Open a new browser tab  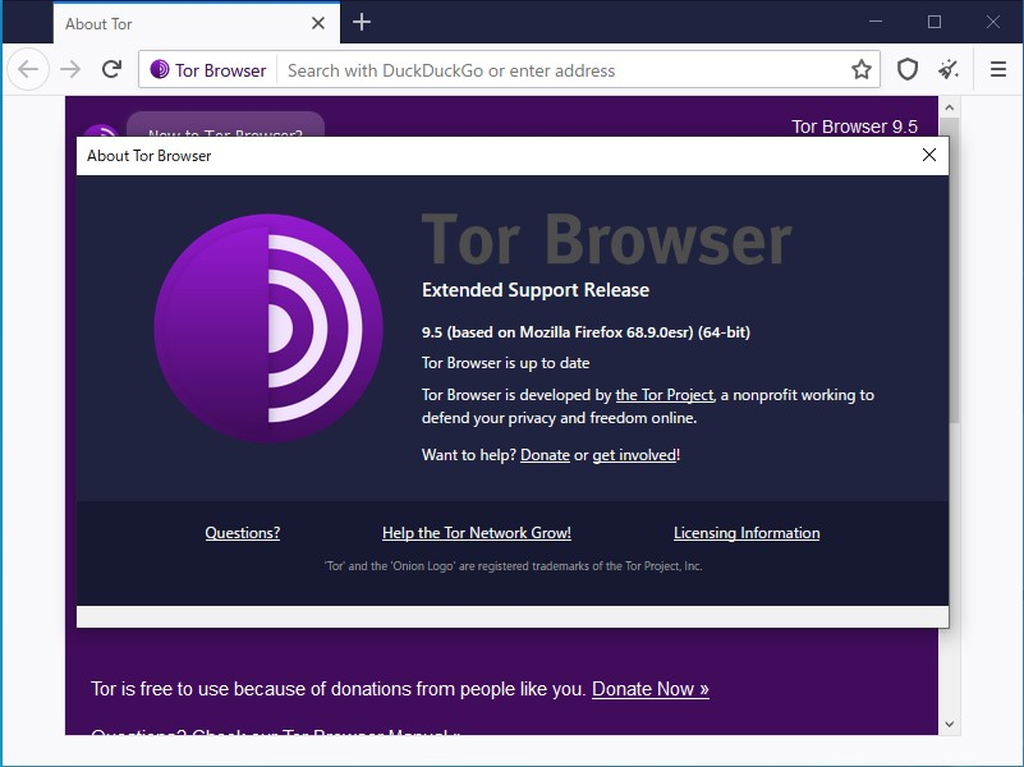[361, 22]
